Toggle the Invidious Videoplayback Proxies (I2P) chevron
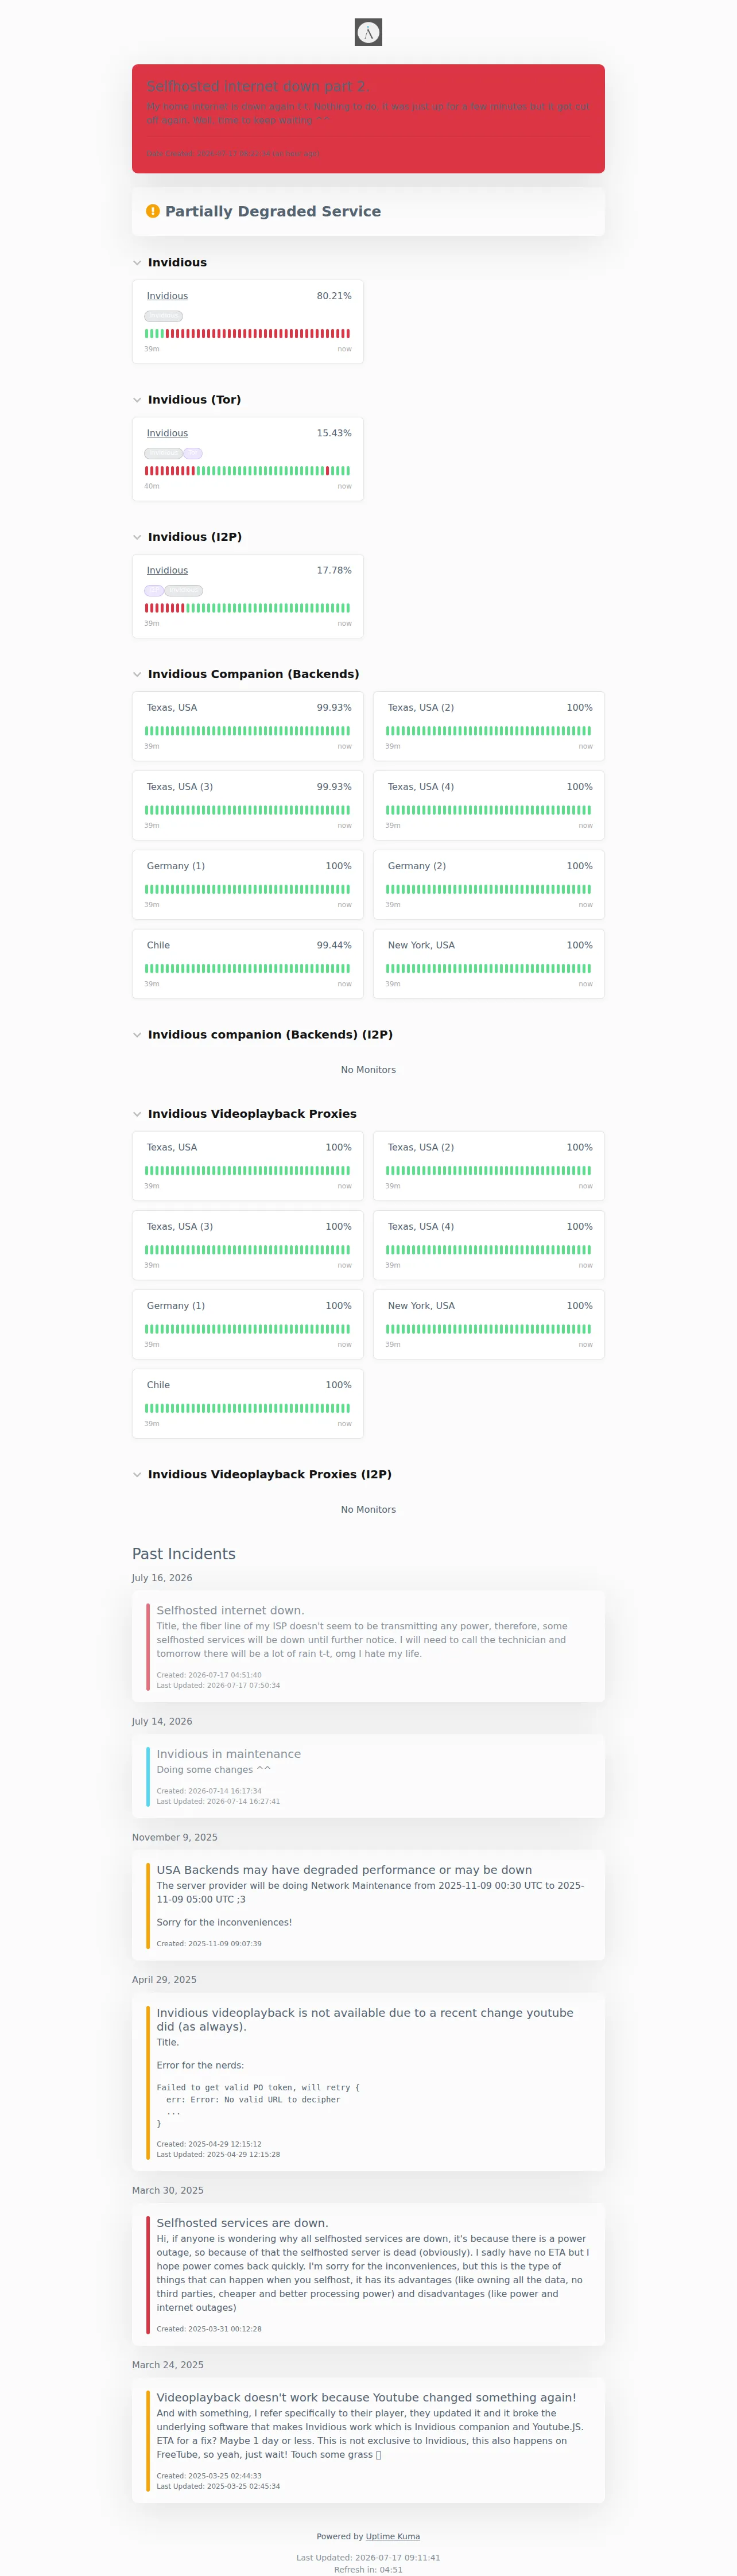737x2576 pixels. (x=137, y=1474)
